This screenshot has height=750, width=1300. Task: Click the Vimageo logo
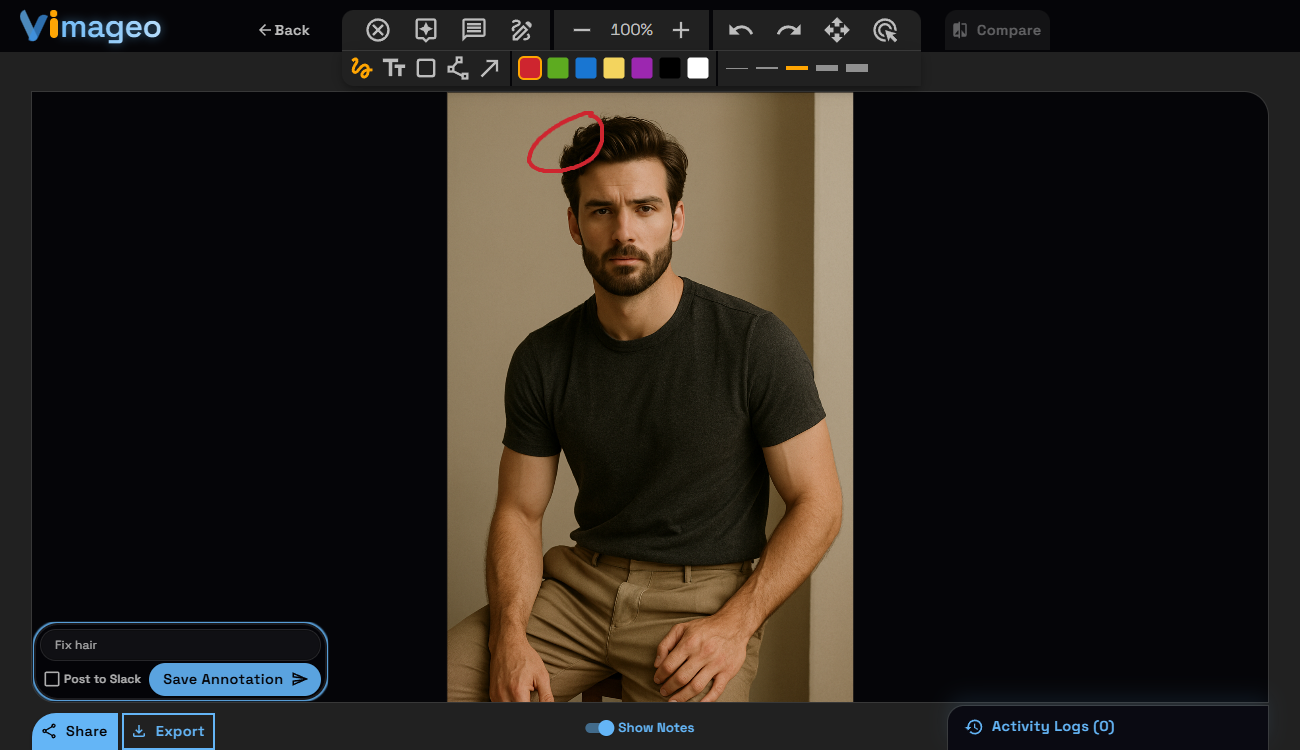point(90,27)
